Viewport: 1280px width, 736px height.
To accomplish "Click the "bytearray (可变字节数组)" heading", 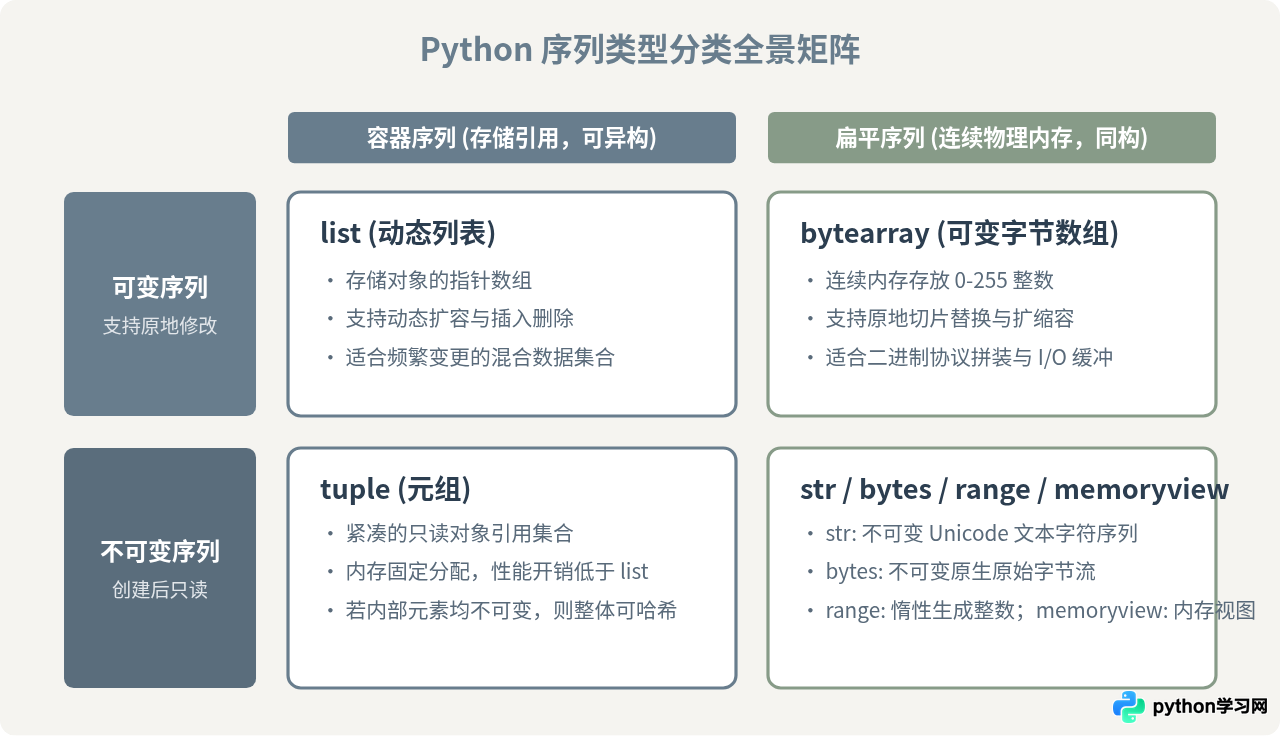I will [959, 233].
